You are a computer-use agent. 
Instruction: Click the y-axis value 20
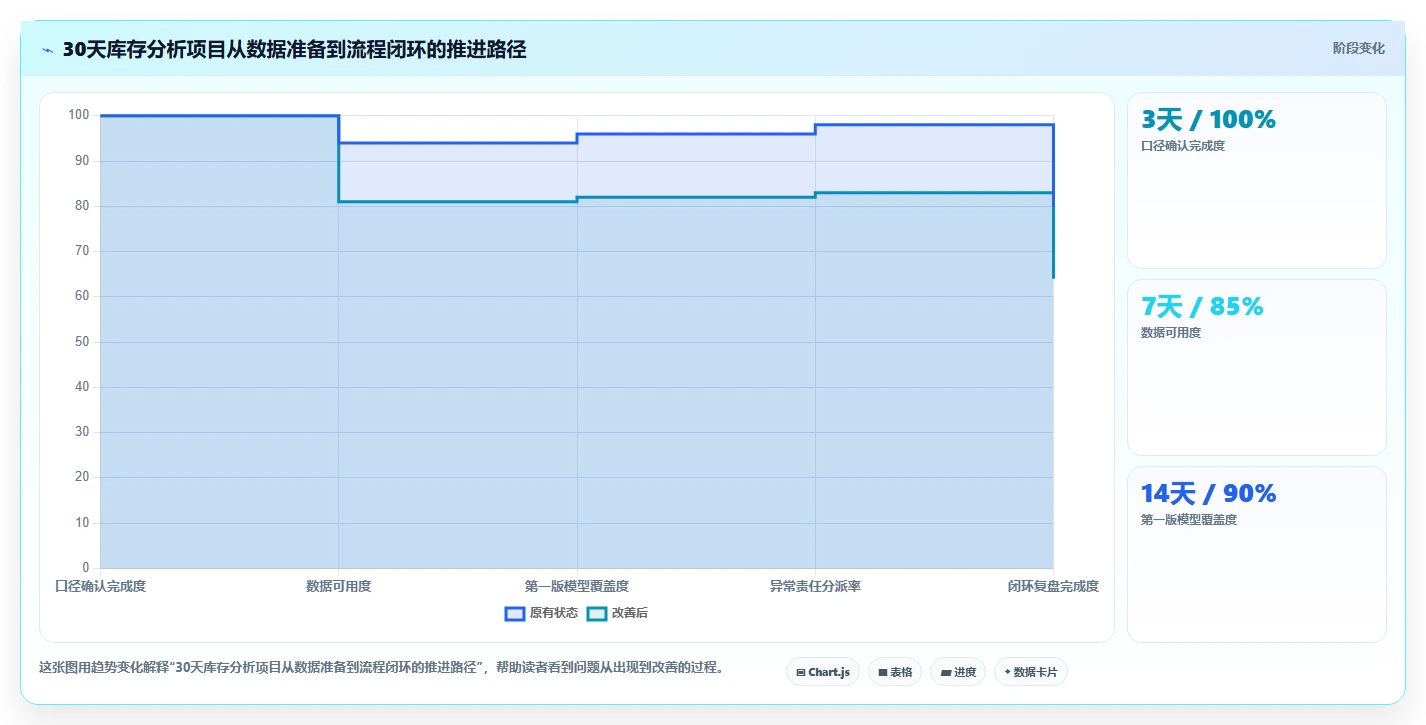82,477
